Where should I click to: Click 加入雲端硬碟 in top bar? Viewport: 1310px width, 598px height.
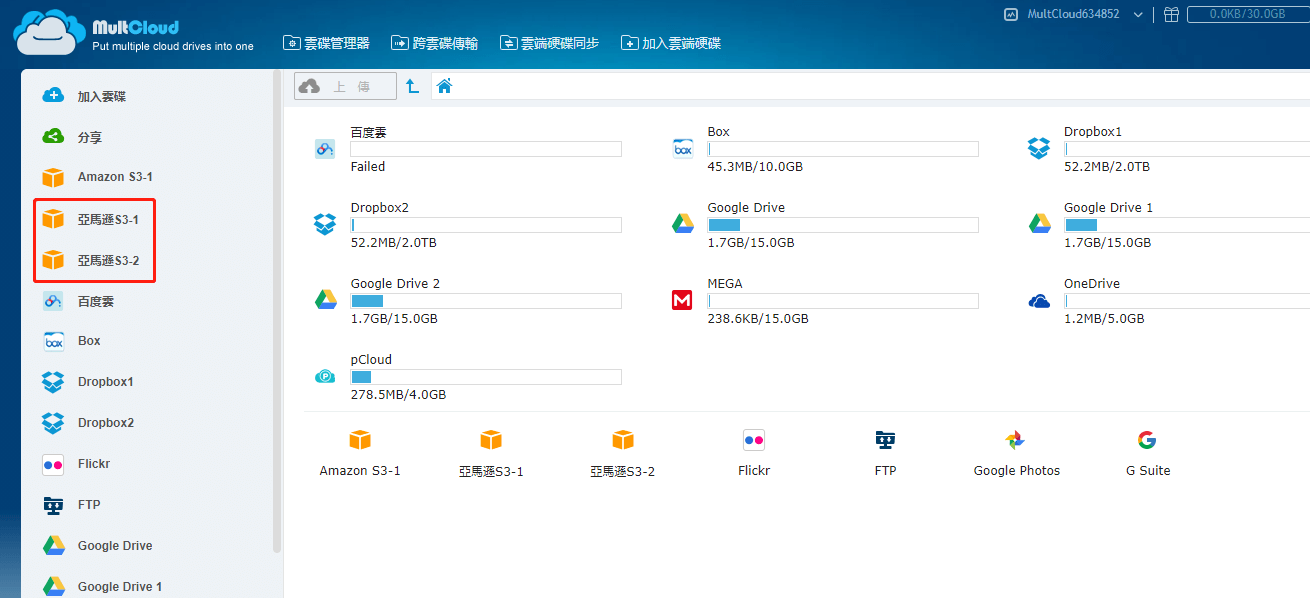tap(671, 43)
